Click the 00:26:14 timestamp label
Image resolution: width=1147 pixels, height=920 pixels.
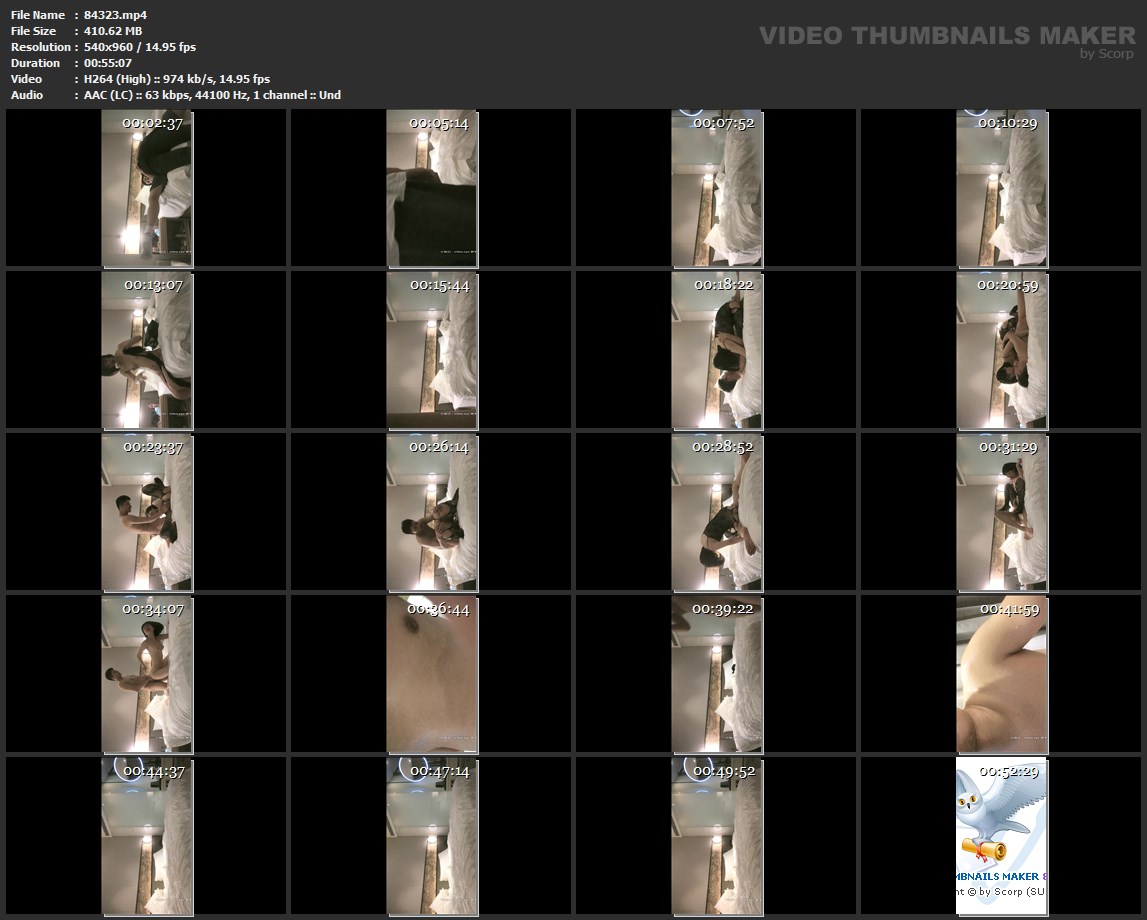point(438,447)
